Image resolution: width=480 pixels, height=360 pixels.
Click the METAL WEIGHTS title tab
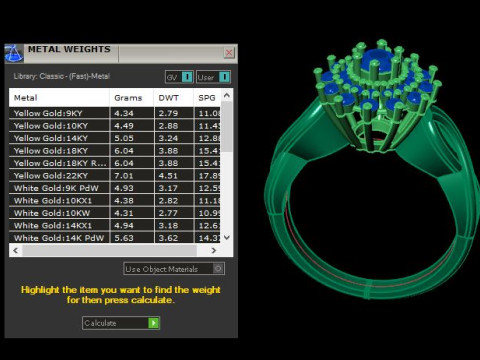(x=69, y=49)
